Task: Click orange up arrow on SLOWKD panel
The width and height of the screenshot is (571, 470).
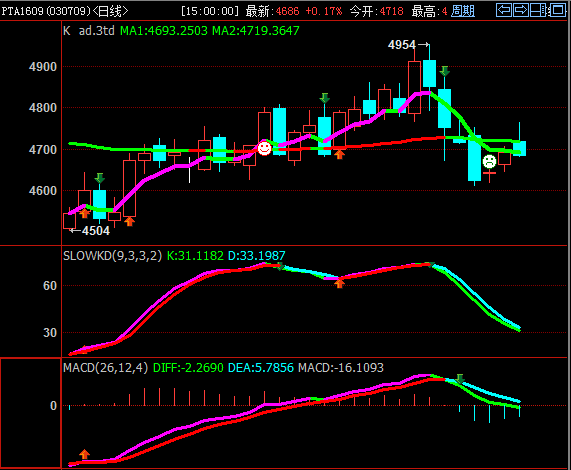Action: [x=339, y=283]
